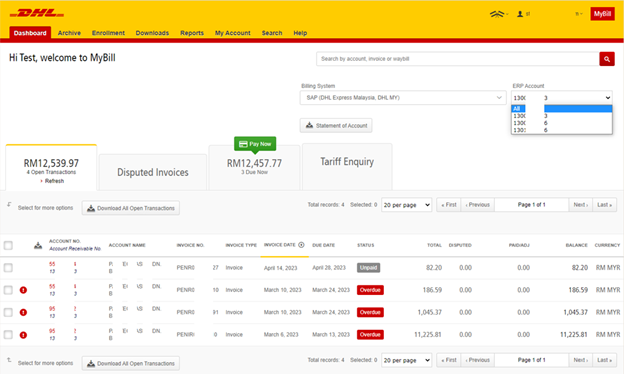Click the invoice date sort arrow icon
Screen dimensions: 624x374
301,245
